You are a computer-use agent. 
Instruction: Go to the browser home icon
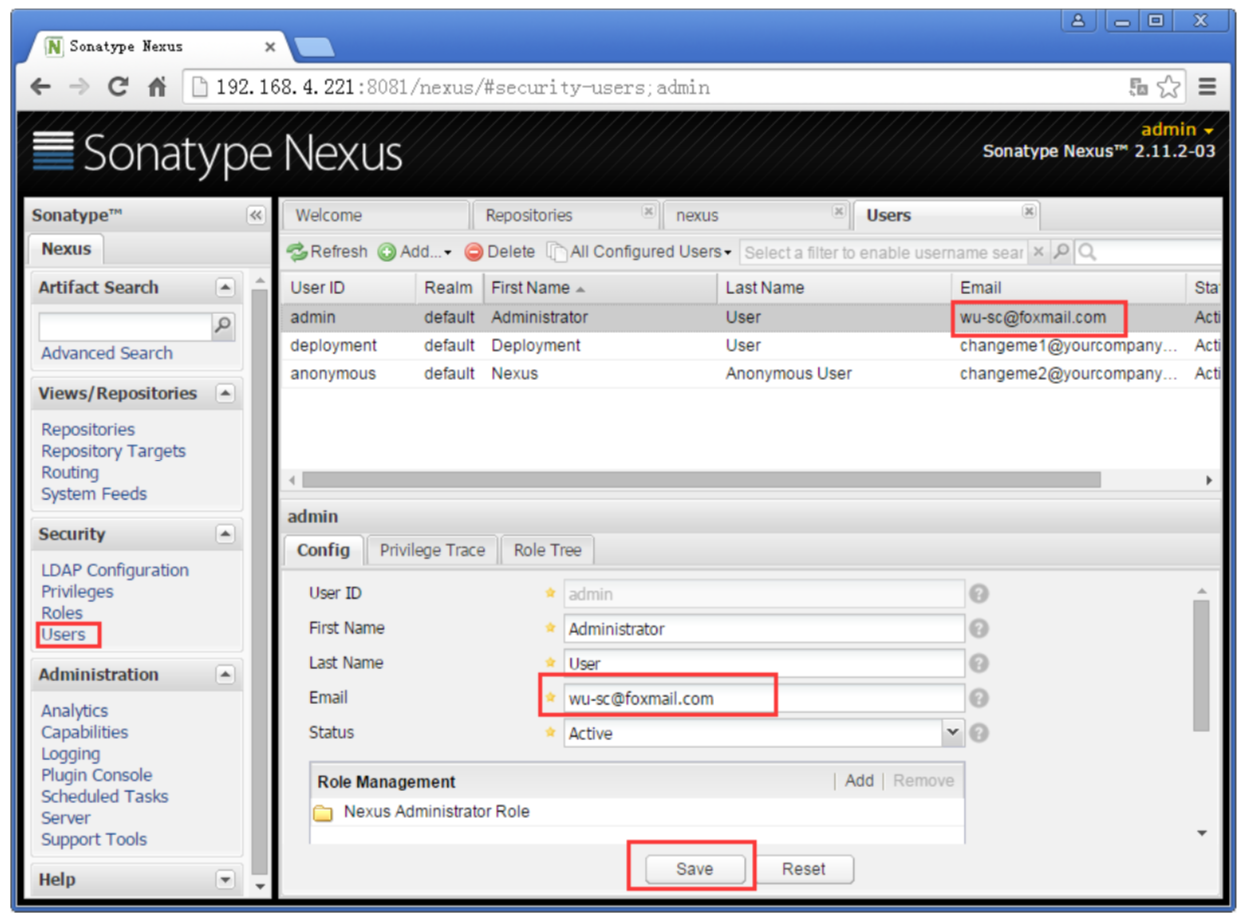point(157,87)
